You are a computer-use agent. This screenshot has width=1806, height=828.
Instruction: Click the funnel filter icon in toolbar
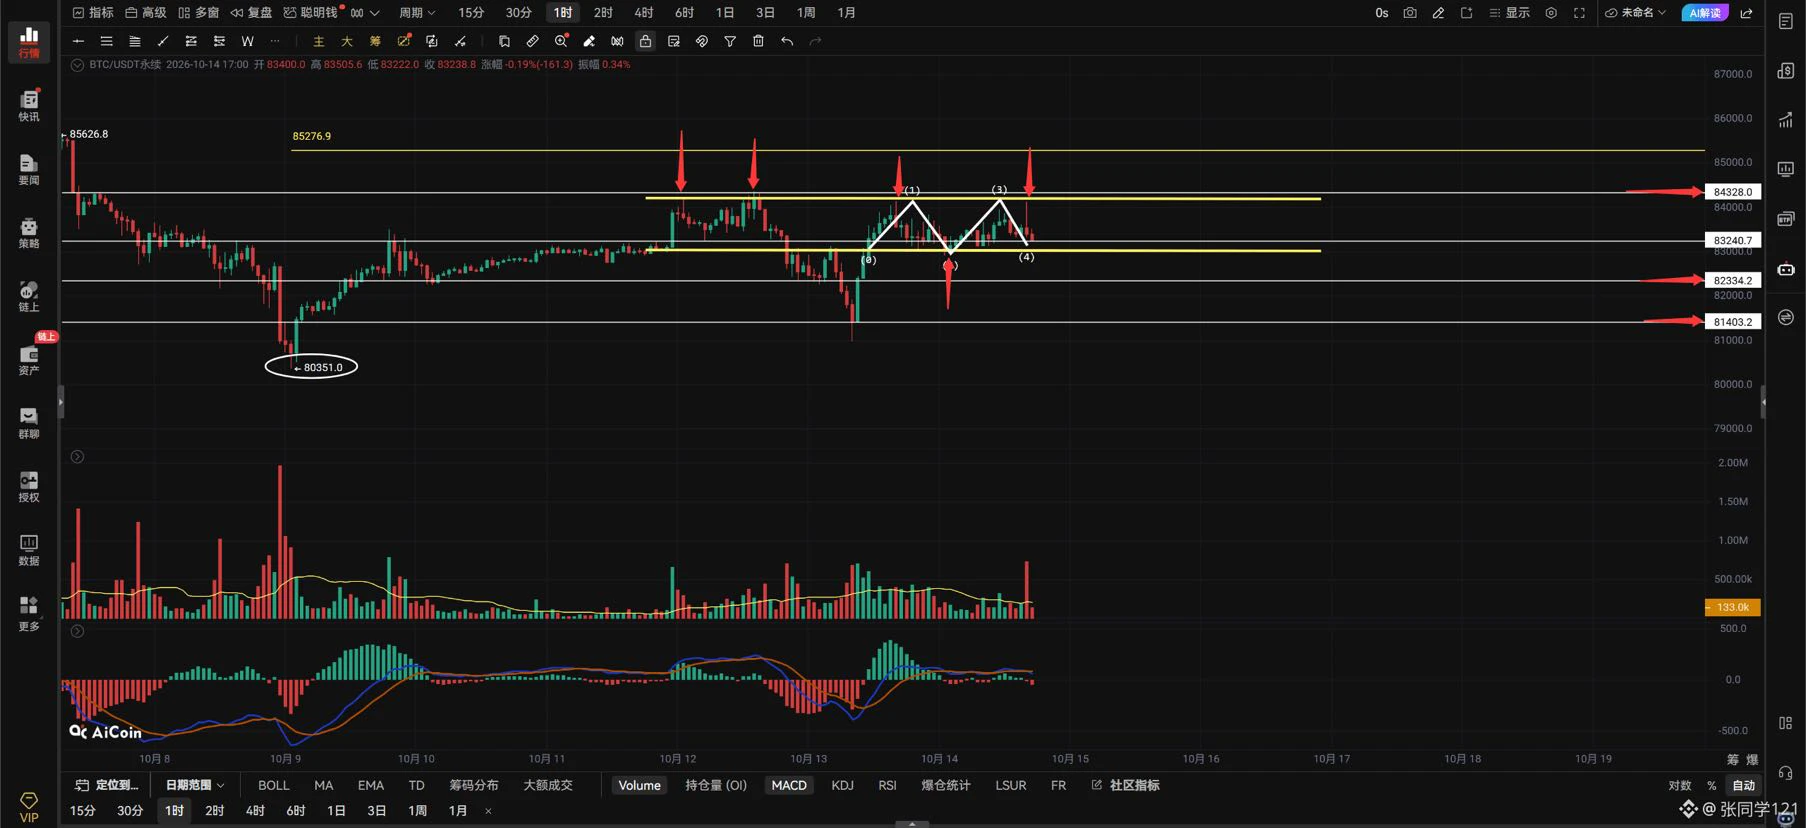pyautogui.click(x=730, y=41)
